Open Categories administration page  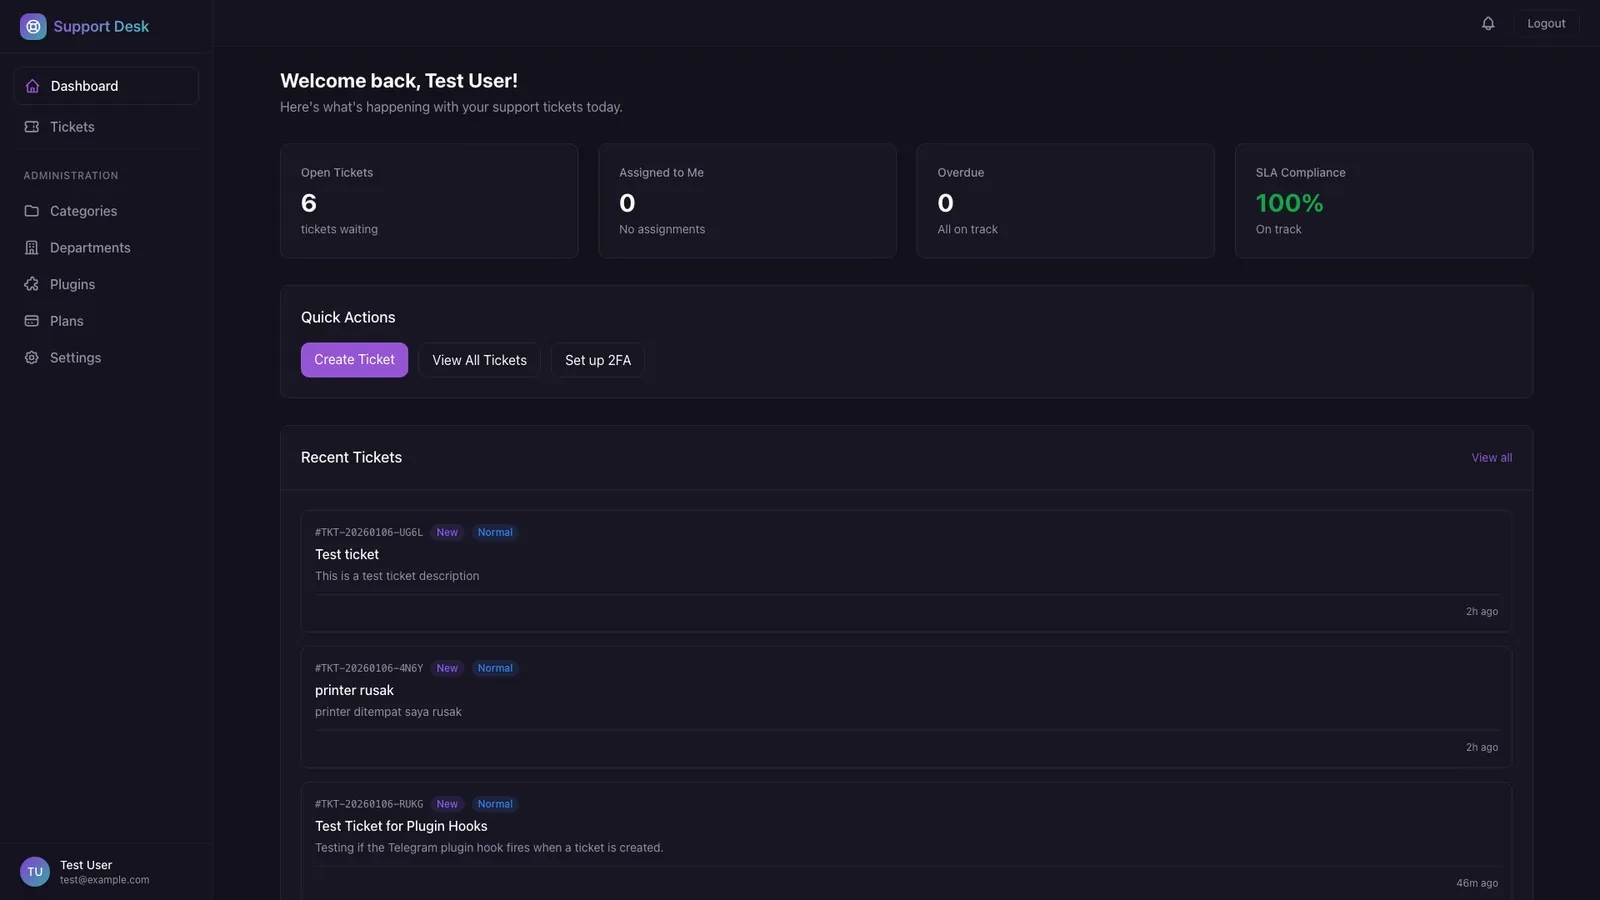click(106, 211)
